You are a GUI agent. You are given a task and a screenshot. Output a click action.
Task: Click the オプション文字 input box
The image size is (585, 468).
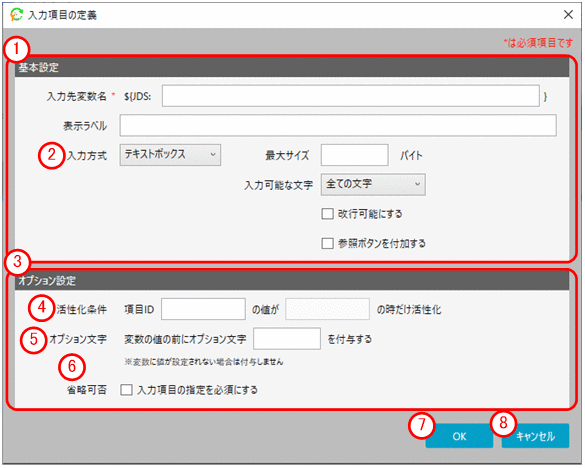tap(287, 338)
